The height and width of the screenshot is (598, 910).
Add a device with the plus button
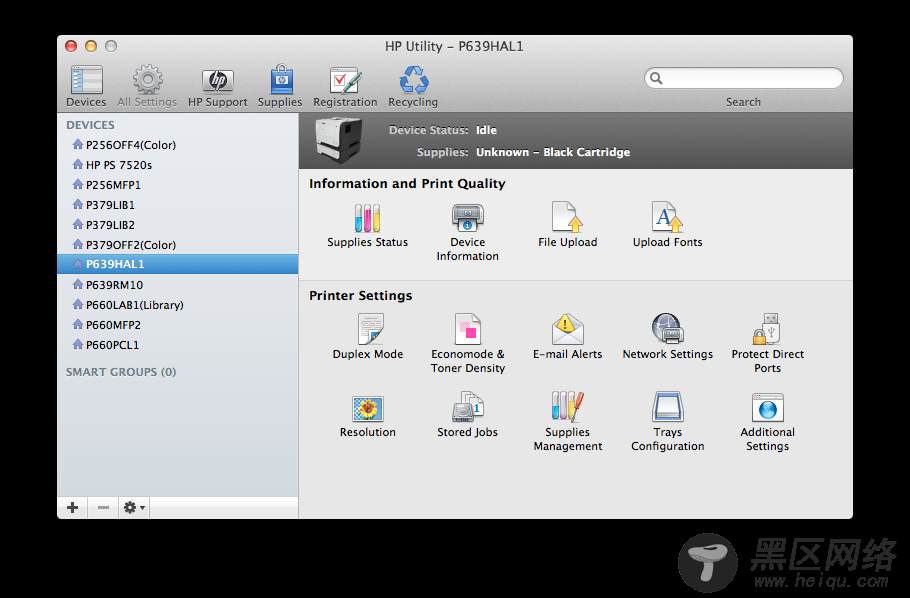click(x=73, y=507)
